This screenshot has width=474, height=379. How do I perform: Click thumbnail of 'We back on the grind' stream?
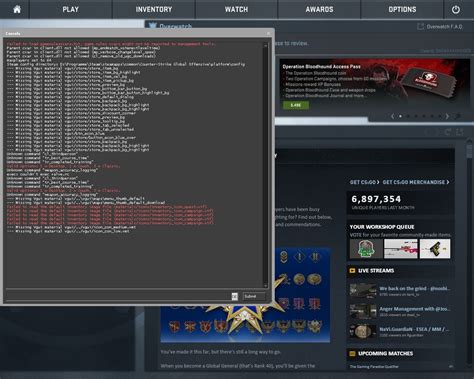pos(363,291)
